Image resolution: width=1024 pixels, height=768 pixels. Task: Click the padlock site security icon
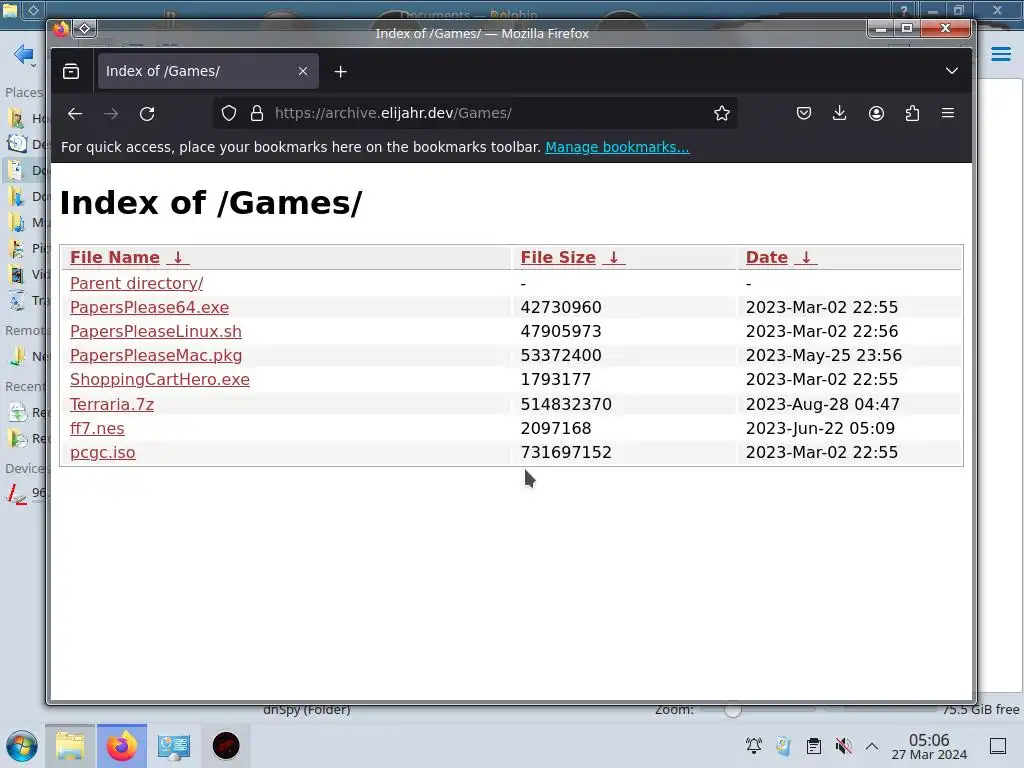pos(257,113)
